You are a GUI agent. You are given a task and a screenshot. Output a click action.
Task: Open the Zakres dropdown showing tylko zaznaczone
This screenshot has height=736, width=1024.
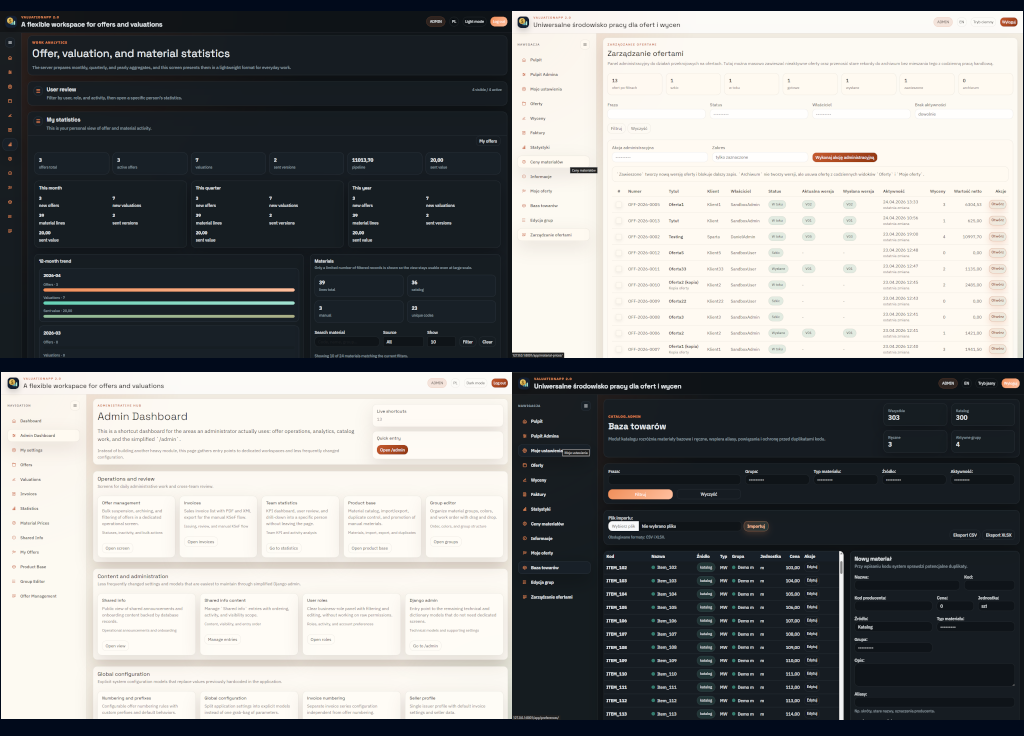pyautogui.click(x=760, y=157)
